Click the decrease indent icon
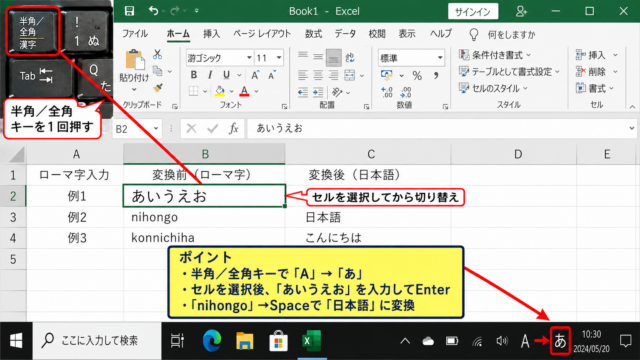640x360 pixels. coord(302,92)
